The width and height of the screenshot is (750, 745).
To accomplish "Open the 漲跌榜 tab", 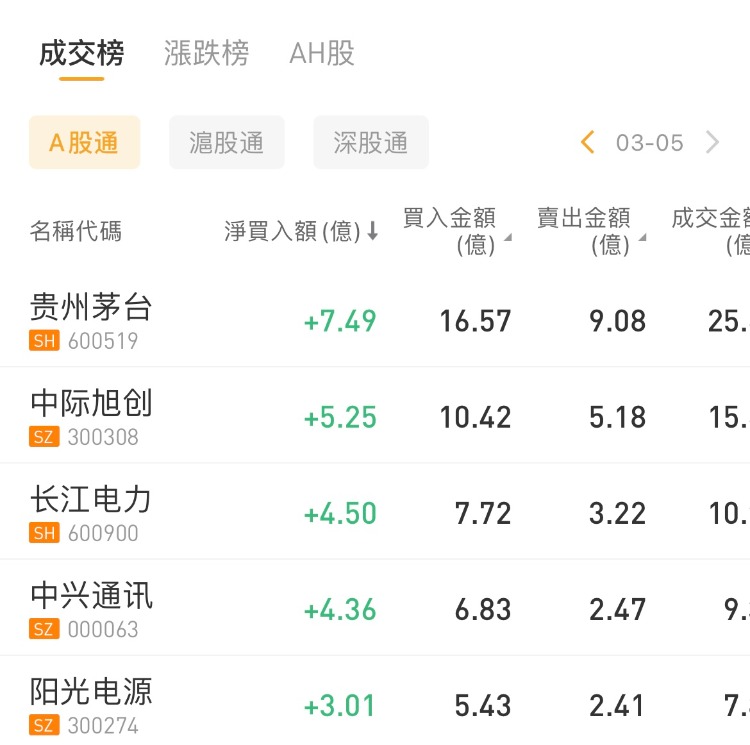I will 207,53.
